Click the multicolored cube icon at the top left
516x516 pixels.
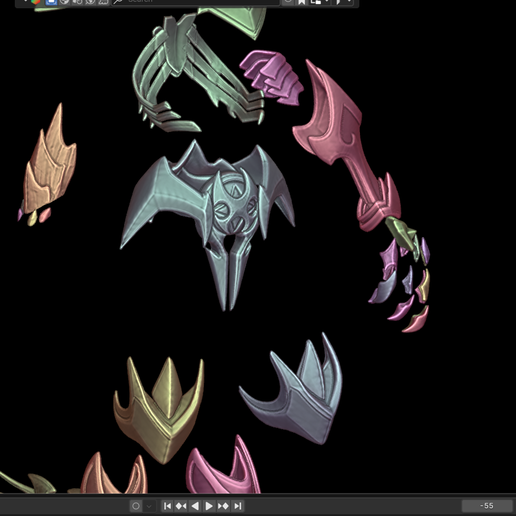pos(36,2)
